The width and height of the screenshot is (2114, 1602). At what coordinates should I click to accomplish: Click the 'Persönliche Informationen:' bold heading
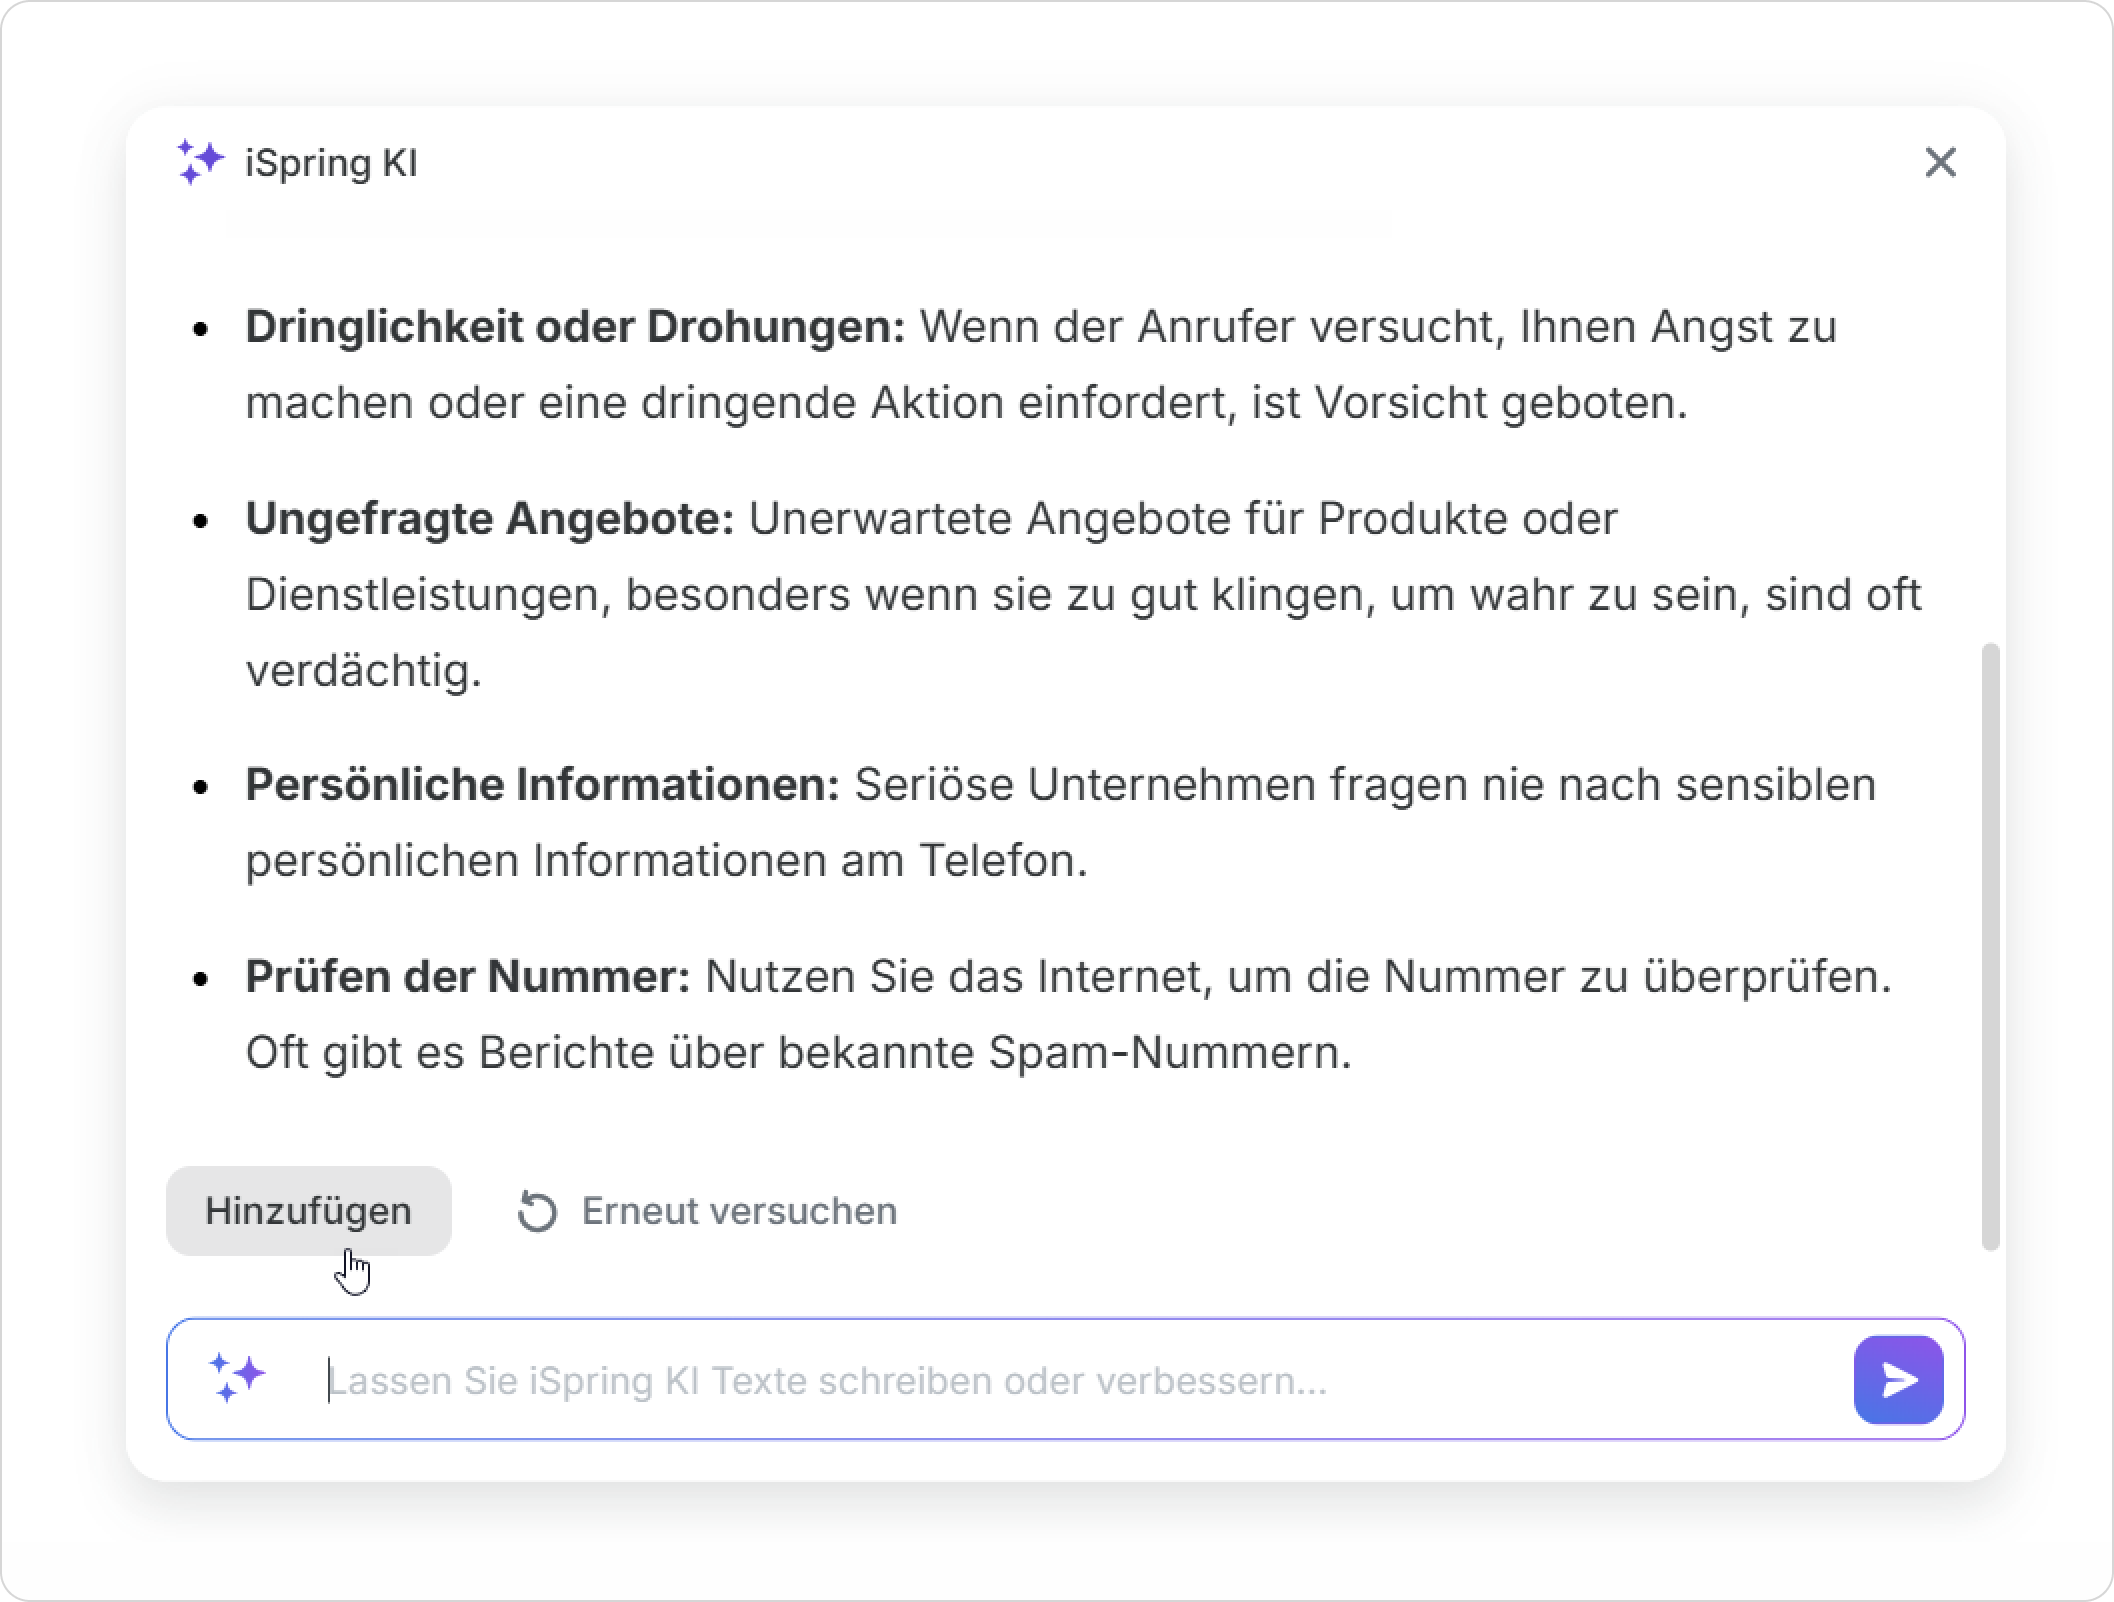(542, 785)
